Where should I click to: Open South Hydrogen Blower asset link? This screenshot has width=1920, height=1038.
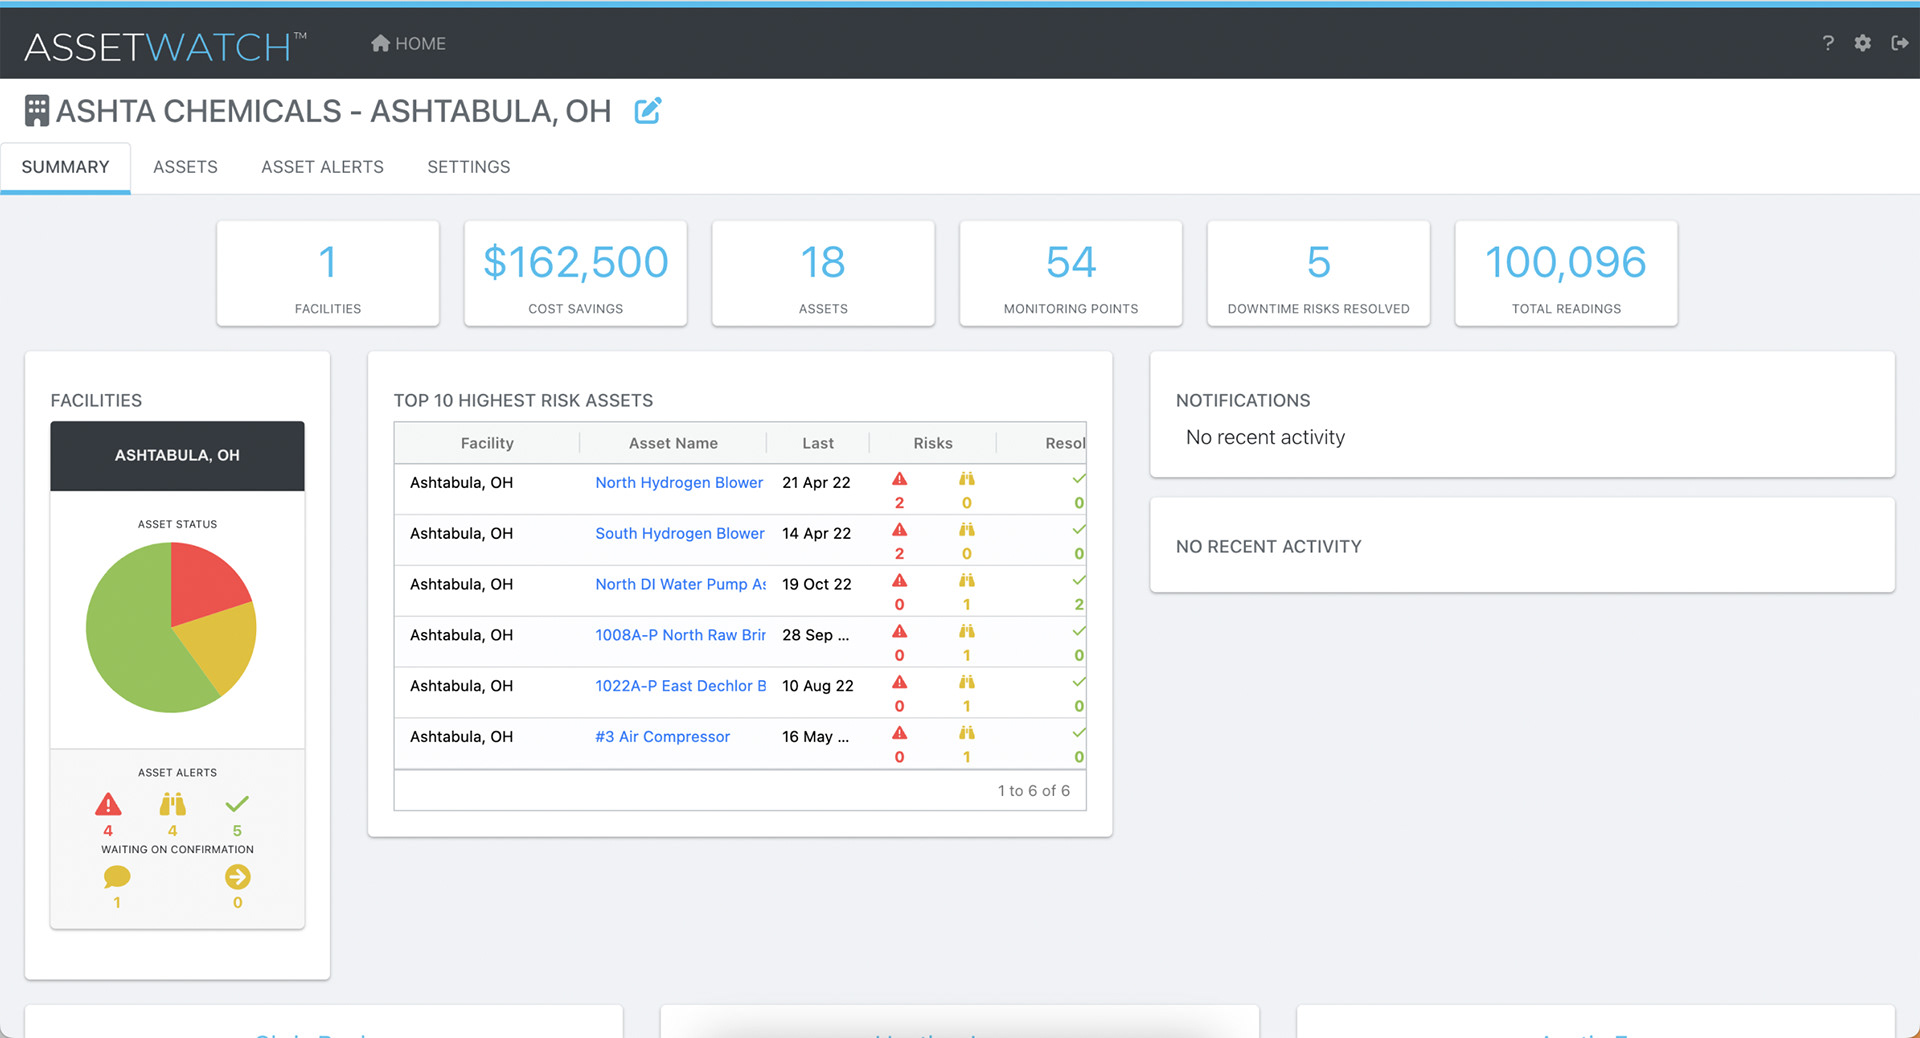click(680, 534)
